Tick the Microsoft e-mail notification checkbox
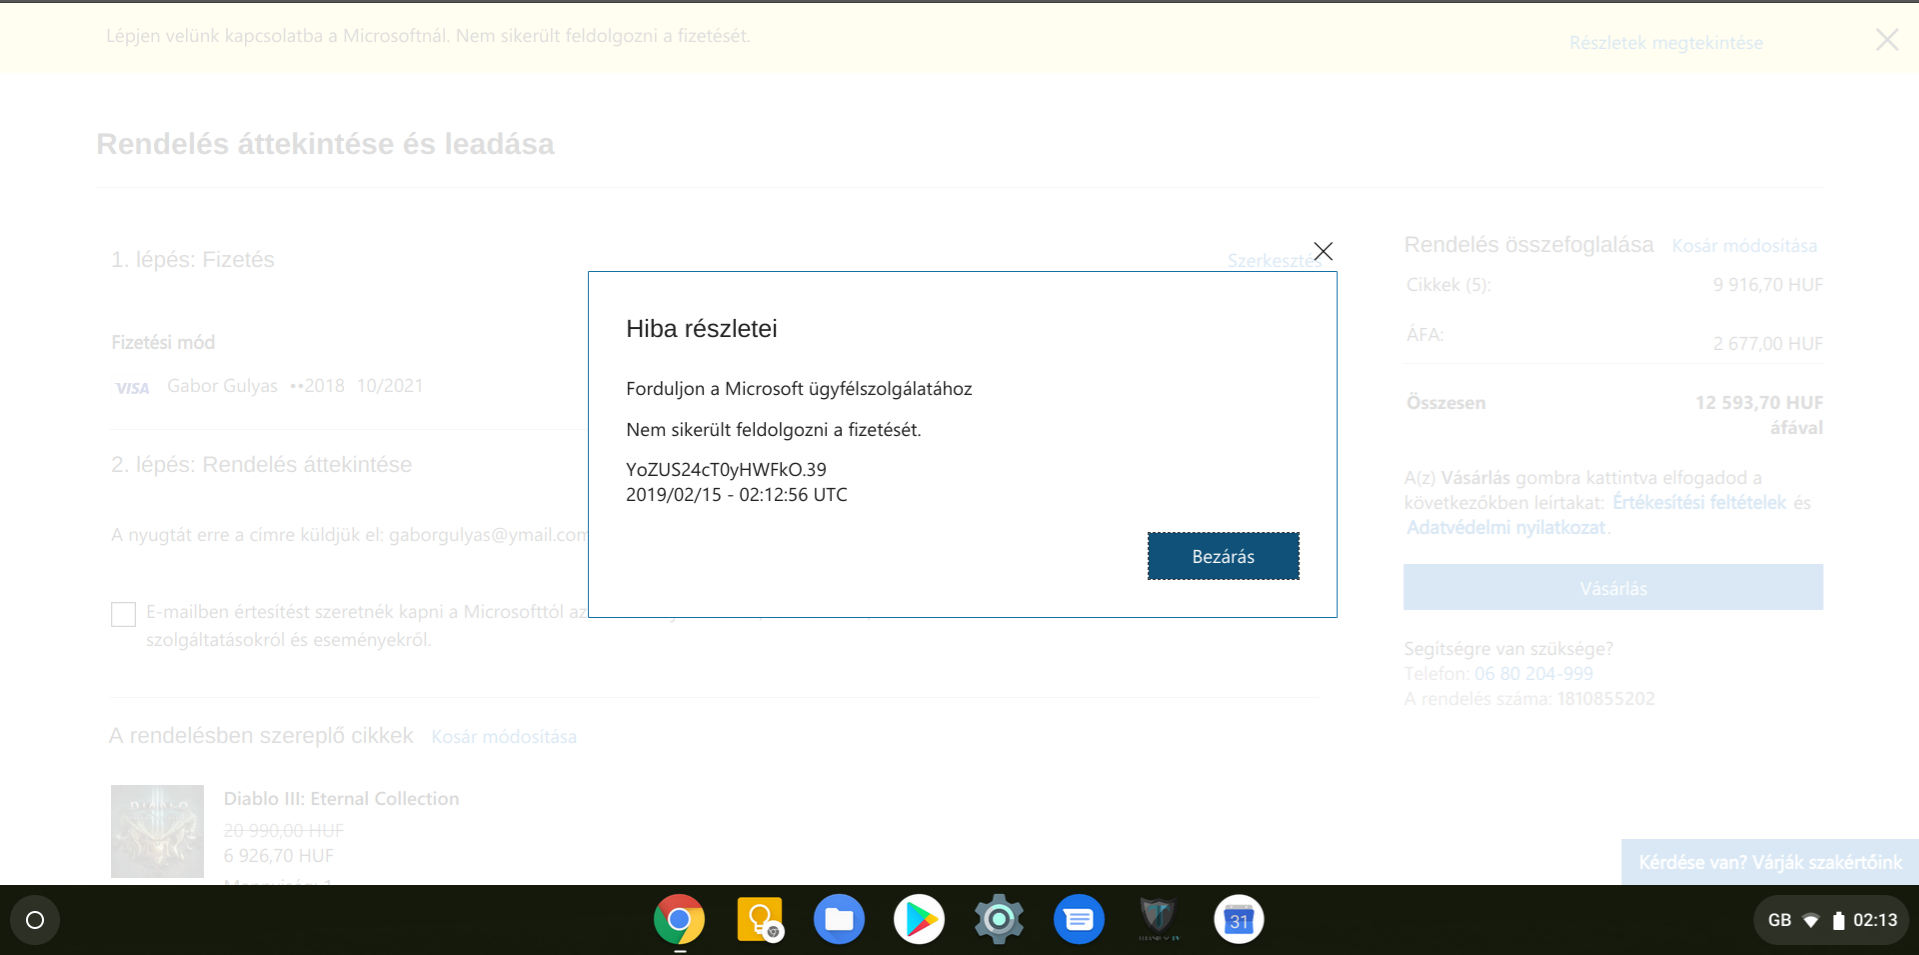Image resolution: width=1919 pixels, height=955 pixels. coord(123,614)
